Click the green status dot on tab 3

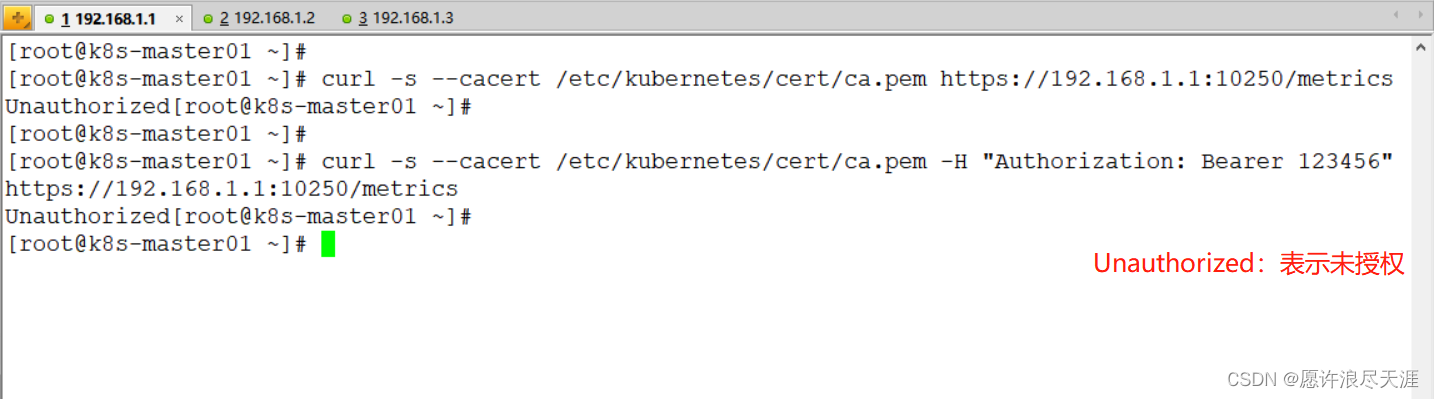346,19
